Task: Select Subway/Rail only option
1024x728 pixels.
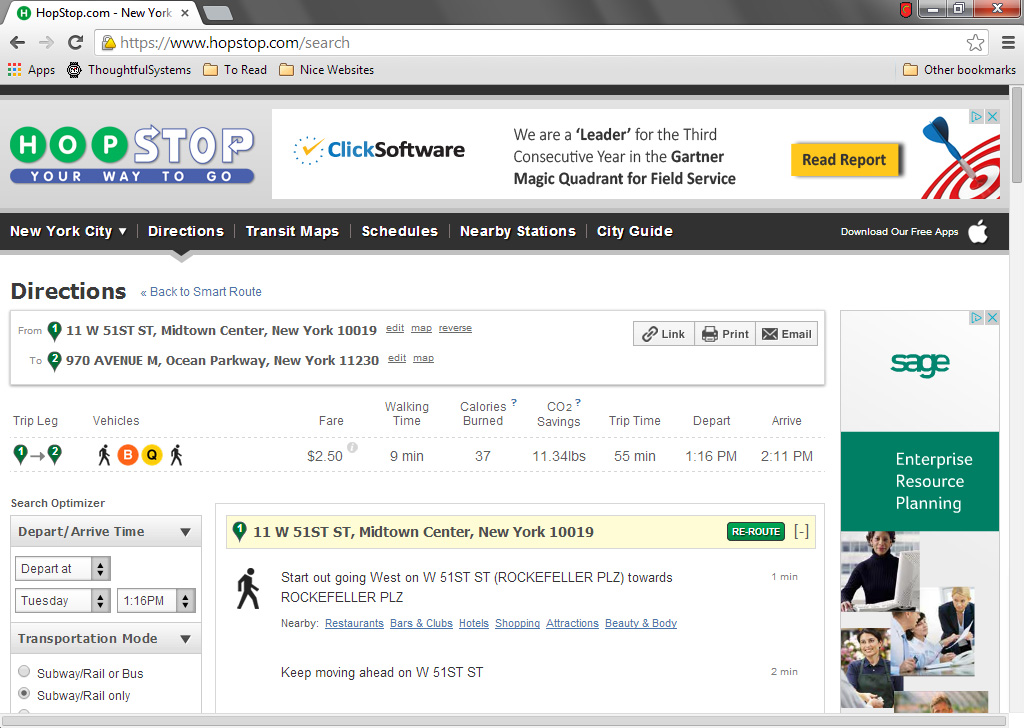Action: (24, 693)
